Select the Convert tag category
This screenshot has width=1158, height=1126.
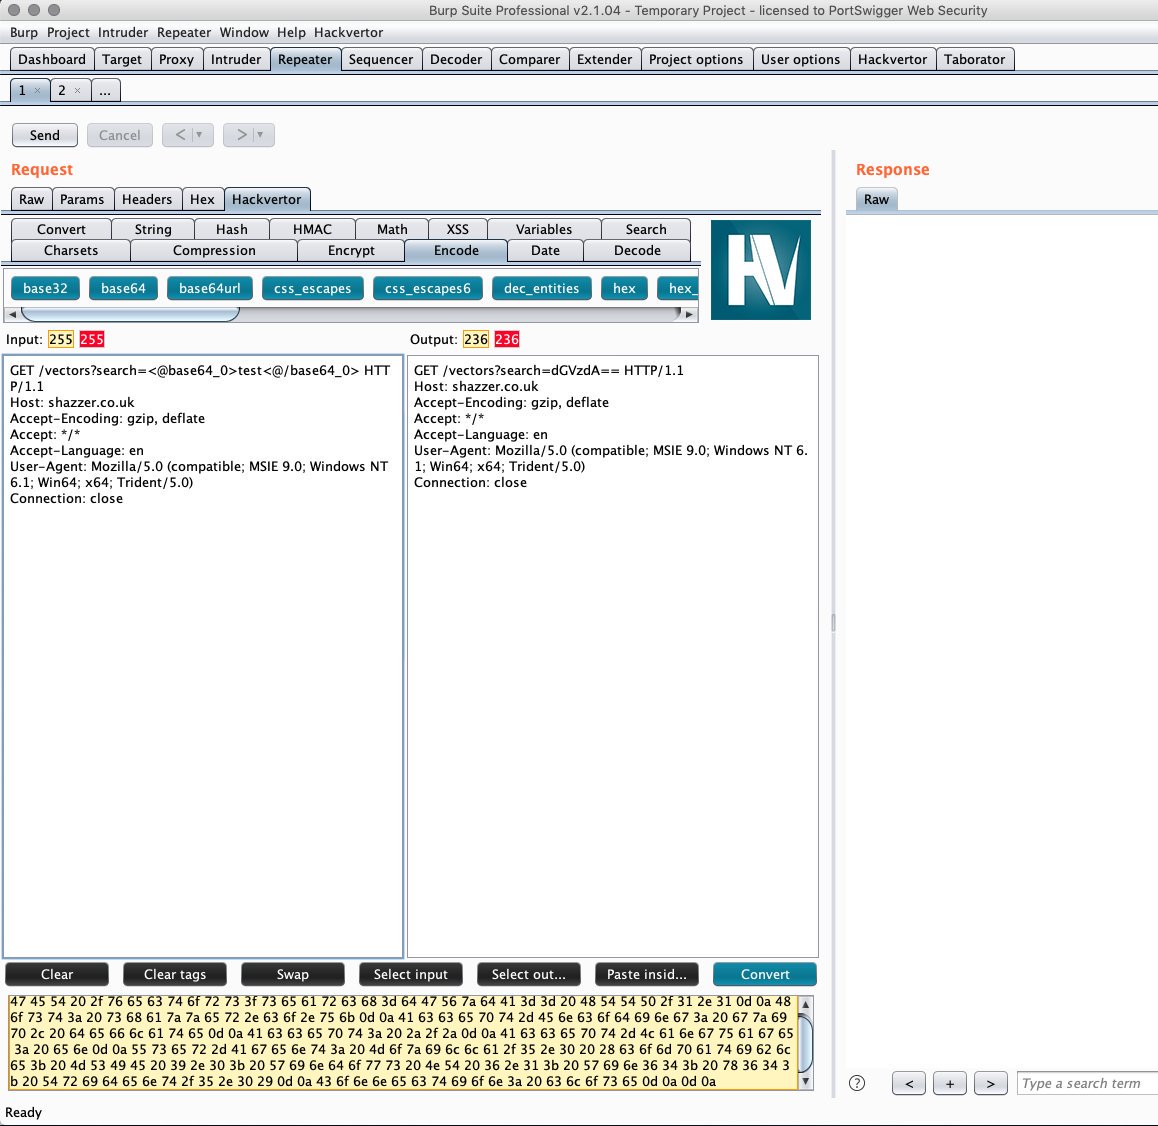[x=61, y=229]
